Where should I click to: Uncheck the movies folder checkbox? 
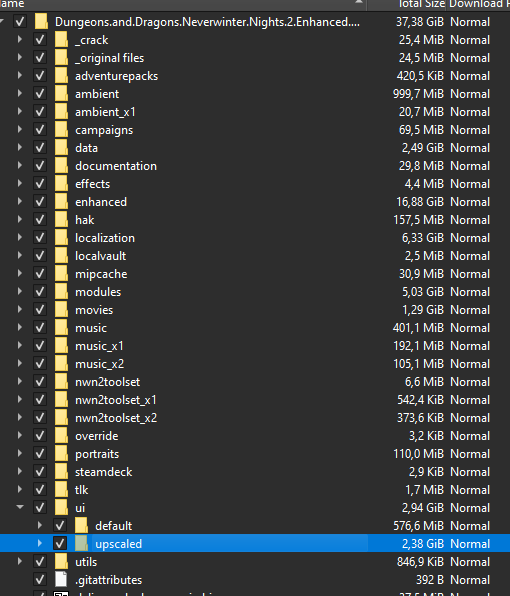(40, 310)
